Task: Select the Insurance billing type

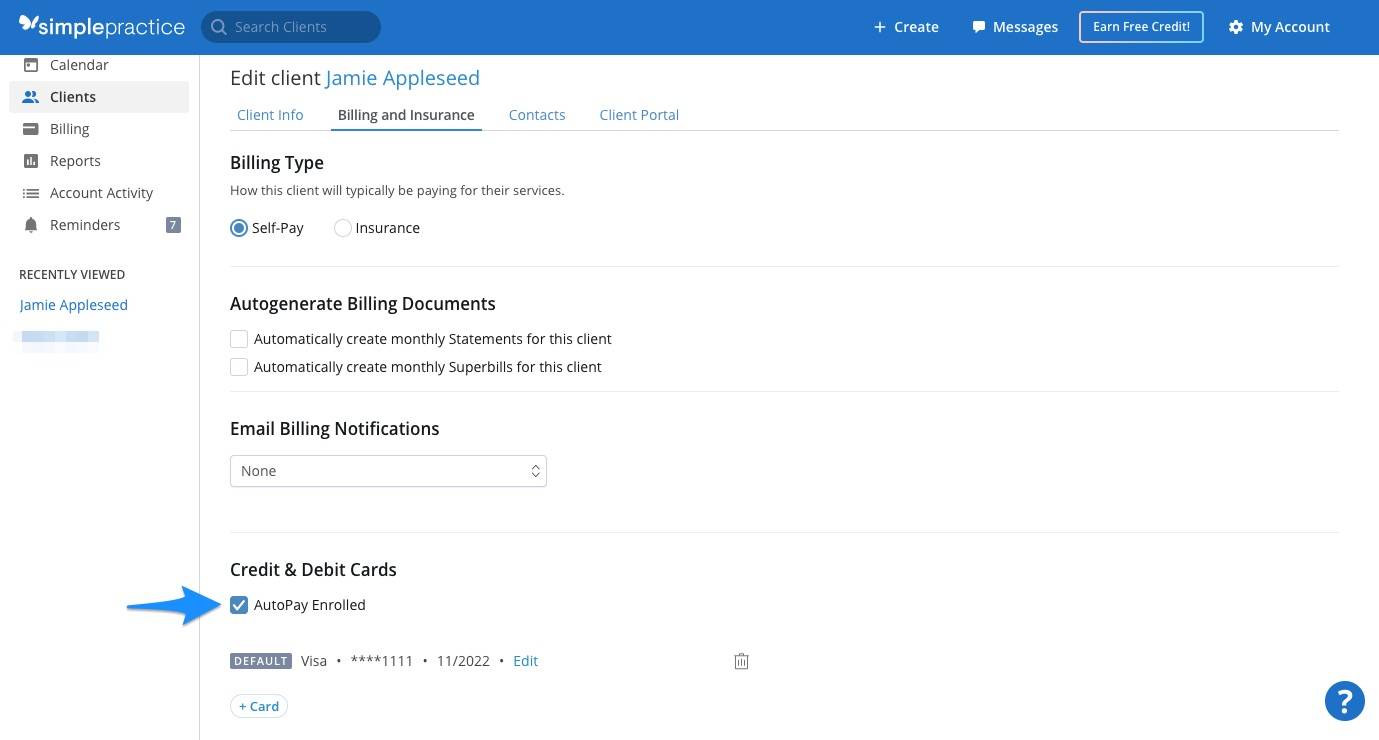Action: click(x=343, y=227)
